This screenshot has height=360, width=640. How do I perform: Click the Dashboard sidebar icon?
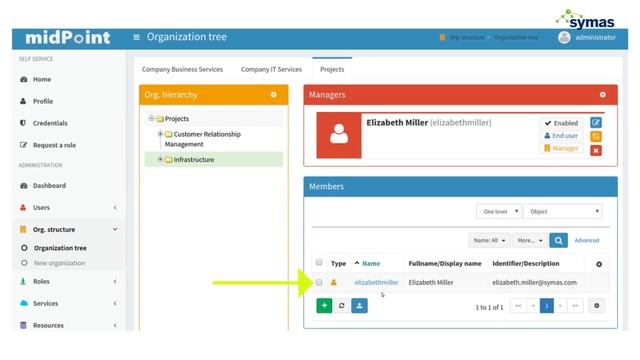[x=24, y=185]
